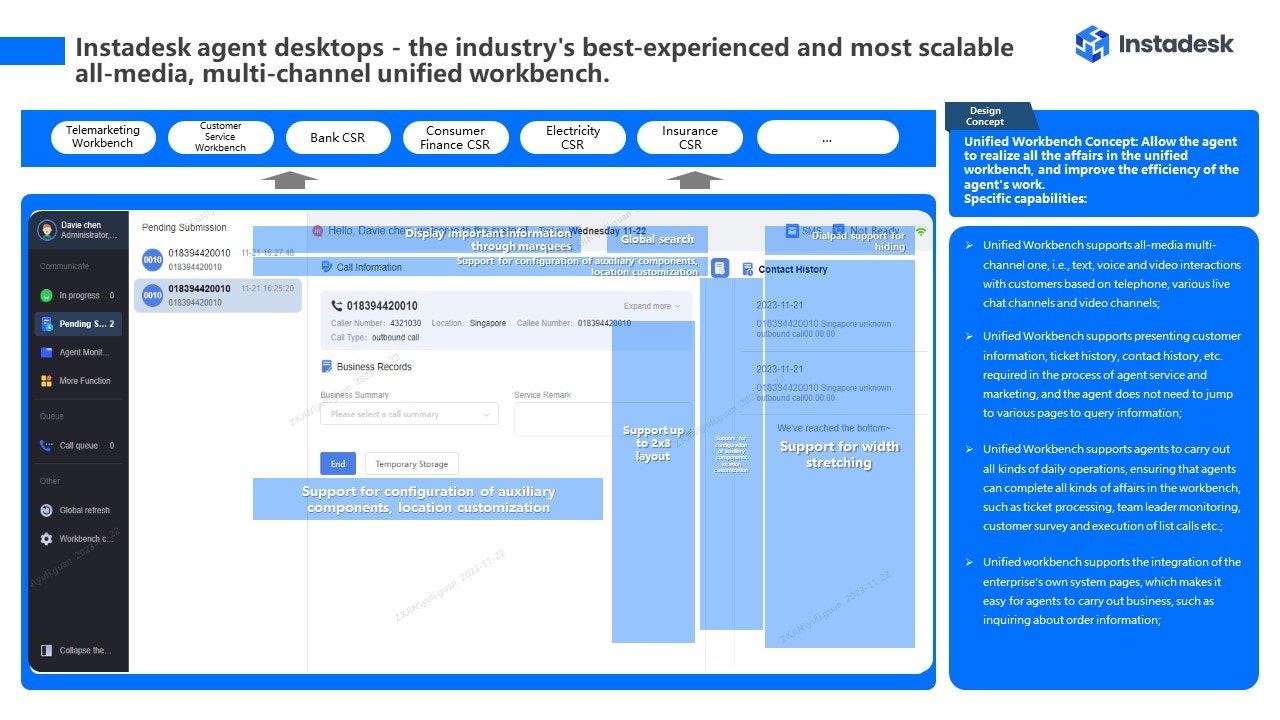
Task: Click the Global refresh menu label
Action: pyautogui.click(x=85, y=510)
